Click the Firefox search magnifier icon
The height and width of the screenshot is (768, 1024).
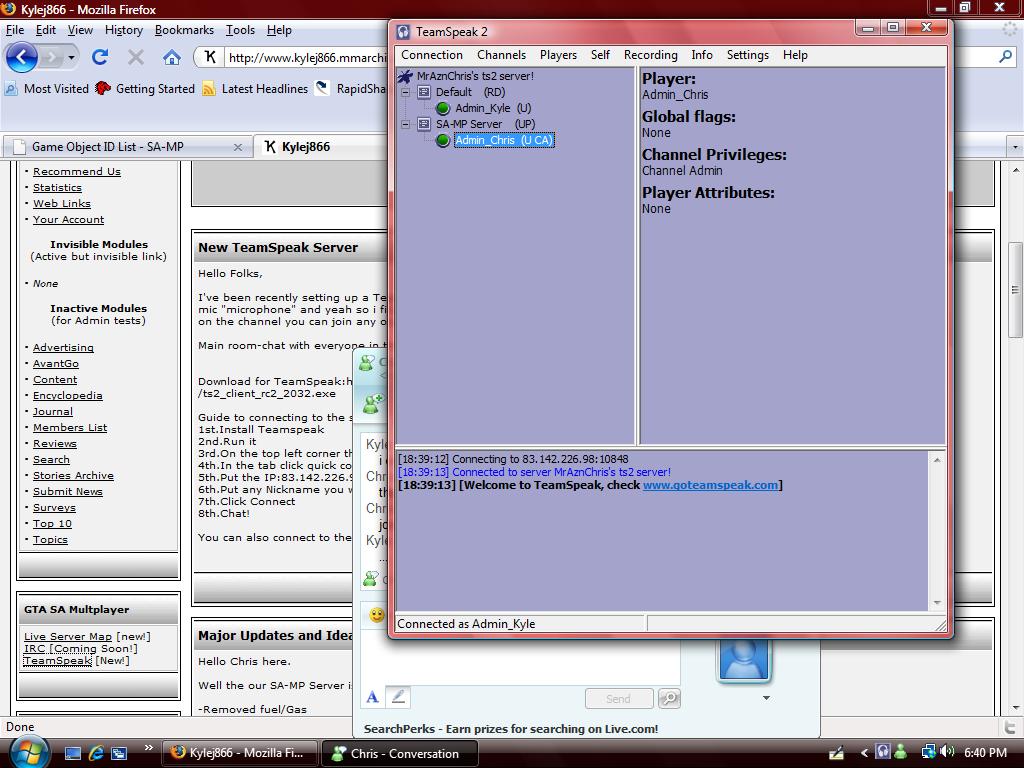pos(1006,57)
